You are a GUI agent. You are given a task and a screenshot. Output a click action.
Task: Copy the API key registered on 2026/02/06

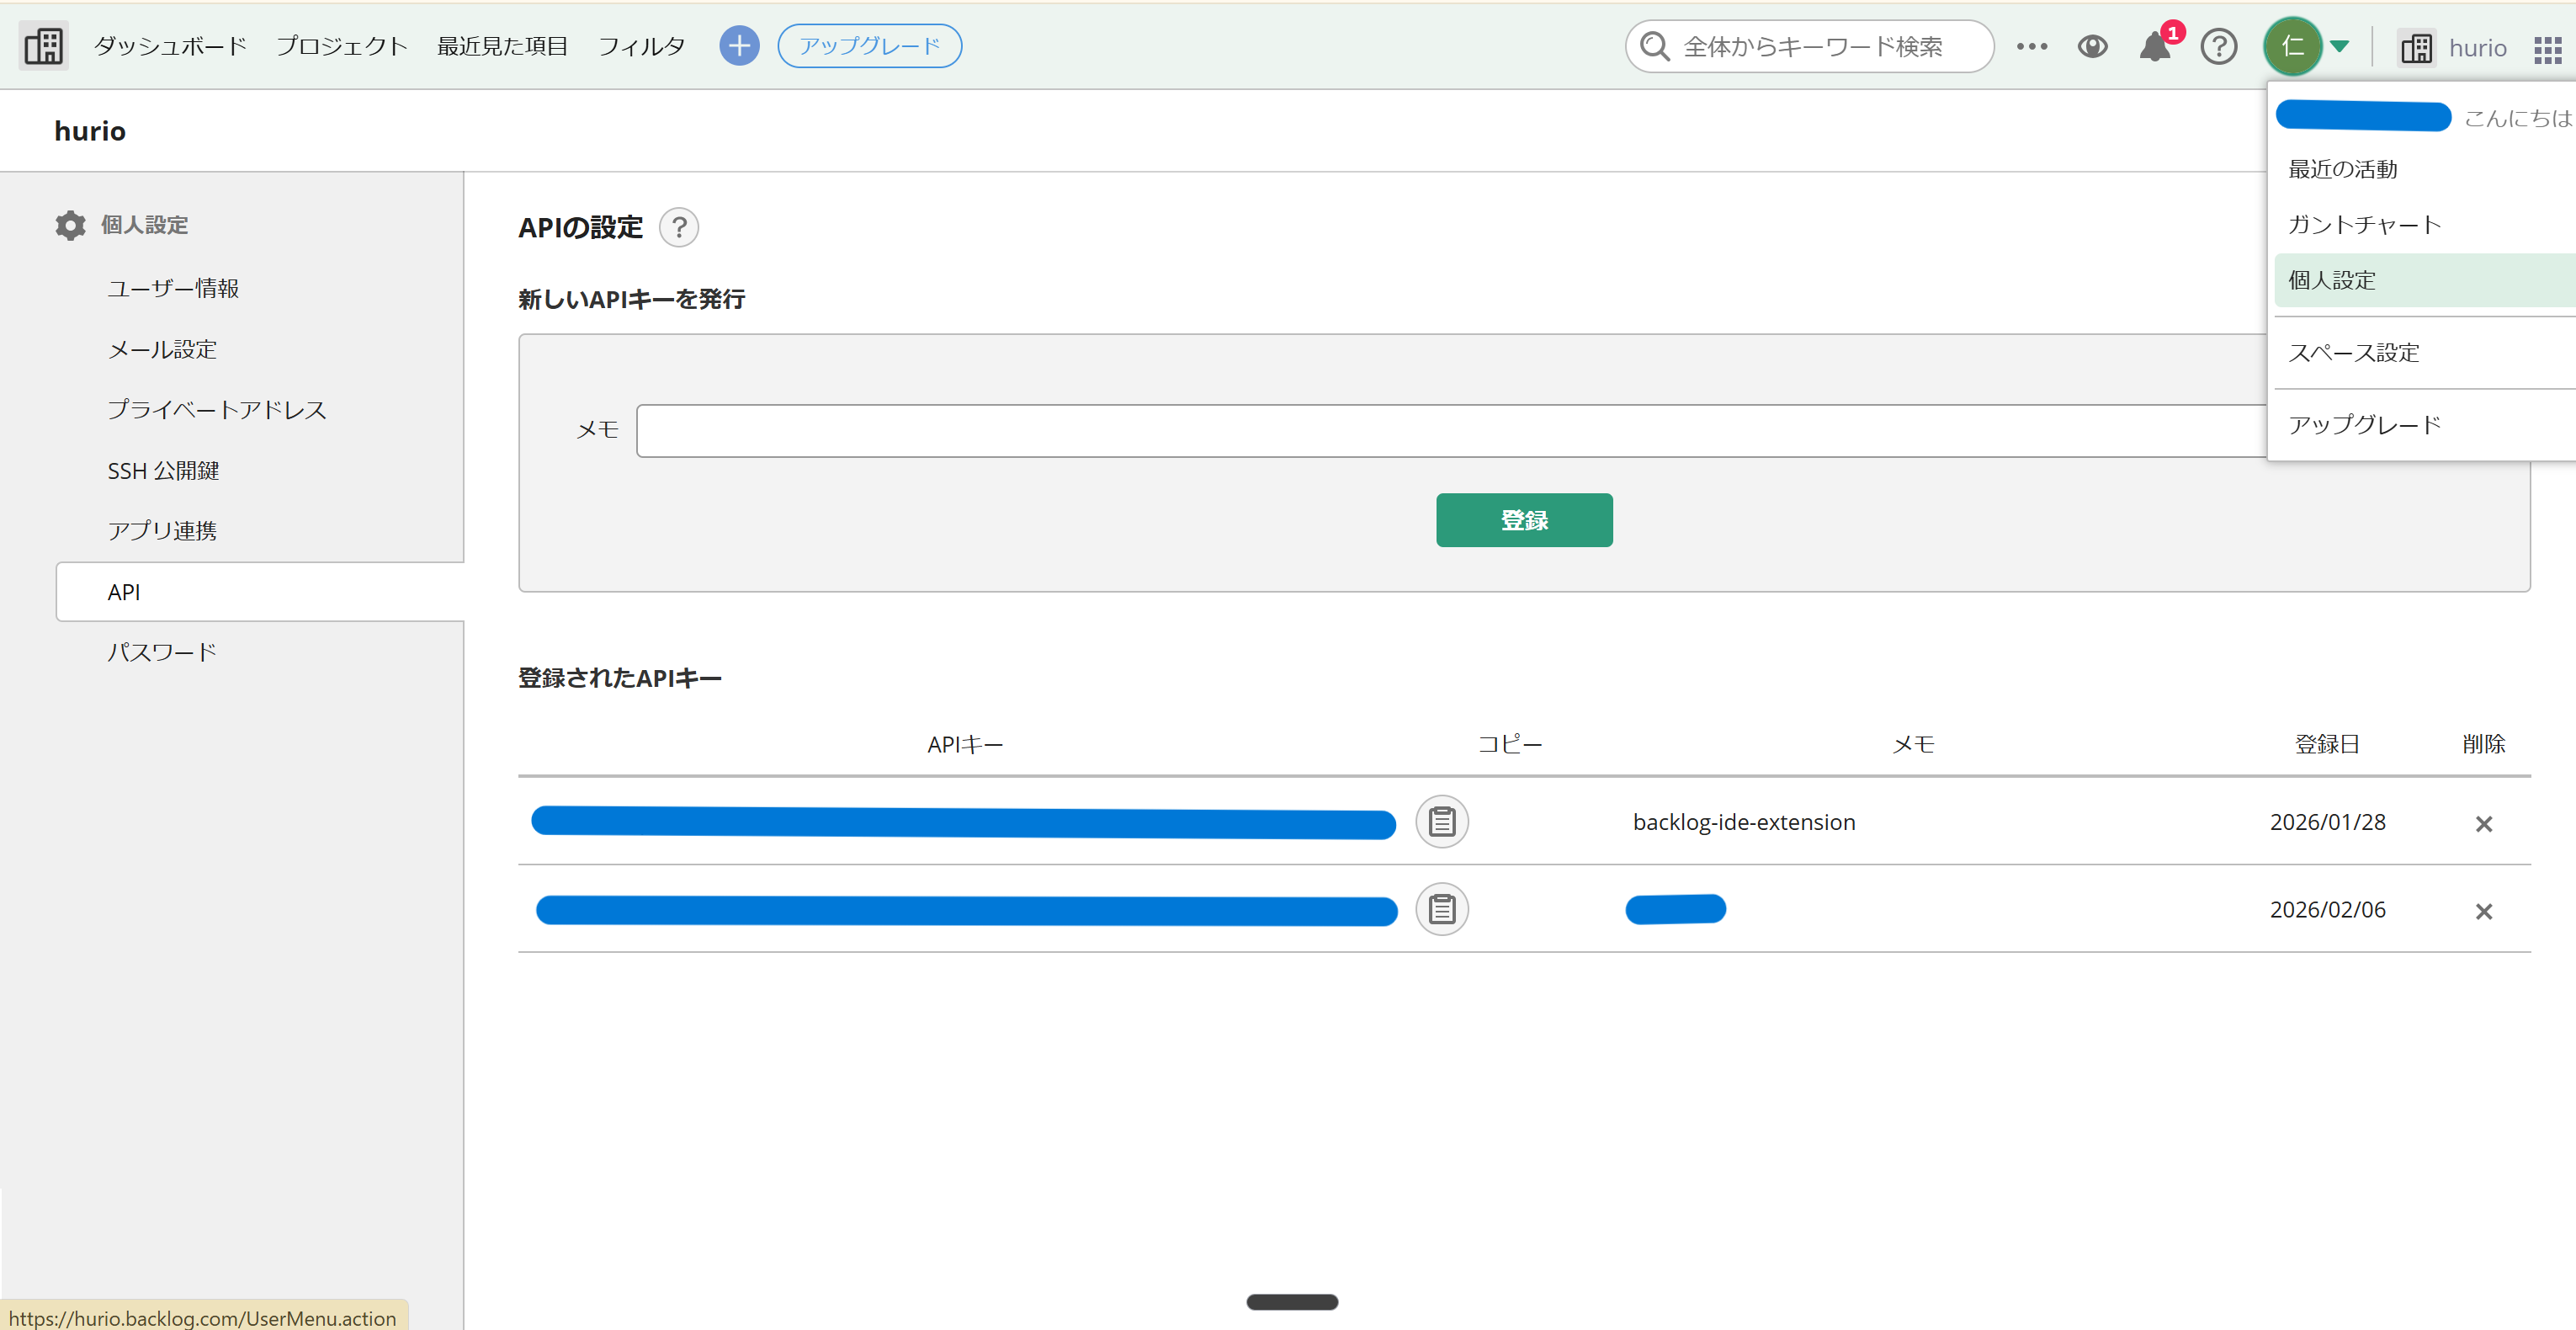[x=1442, y=909]
